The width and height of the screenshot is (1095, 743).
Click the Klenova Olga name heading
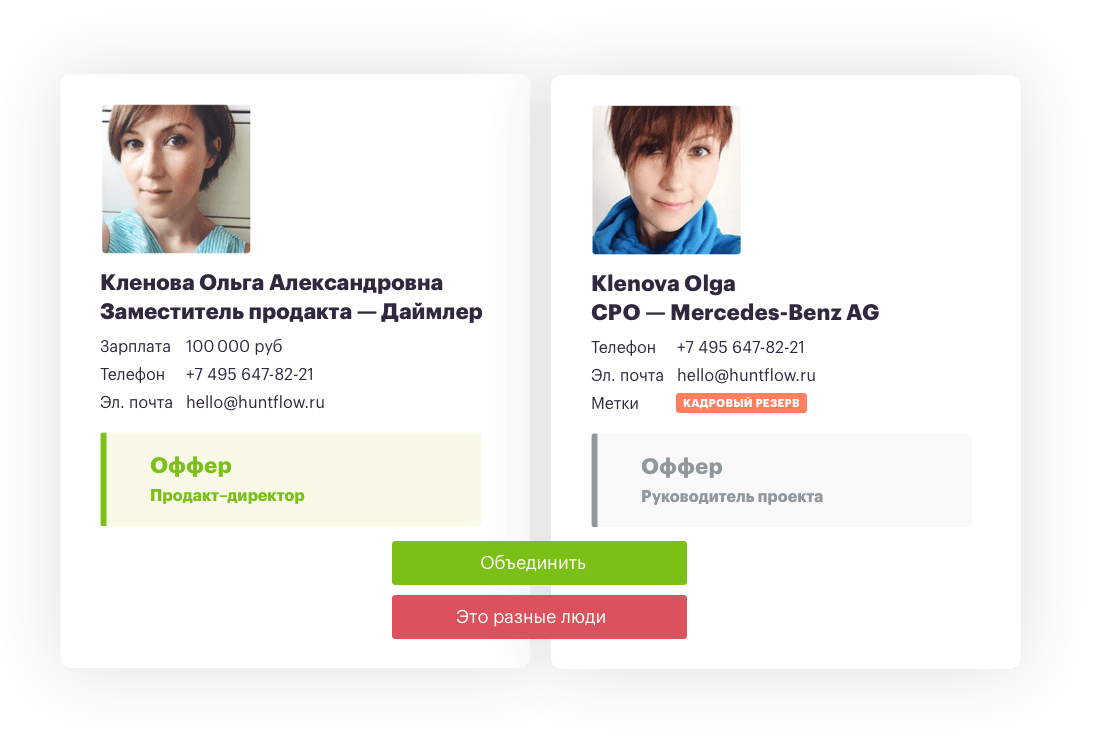663,284
